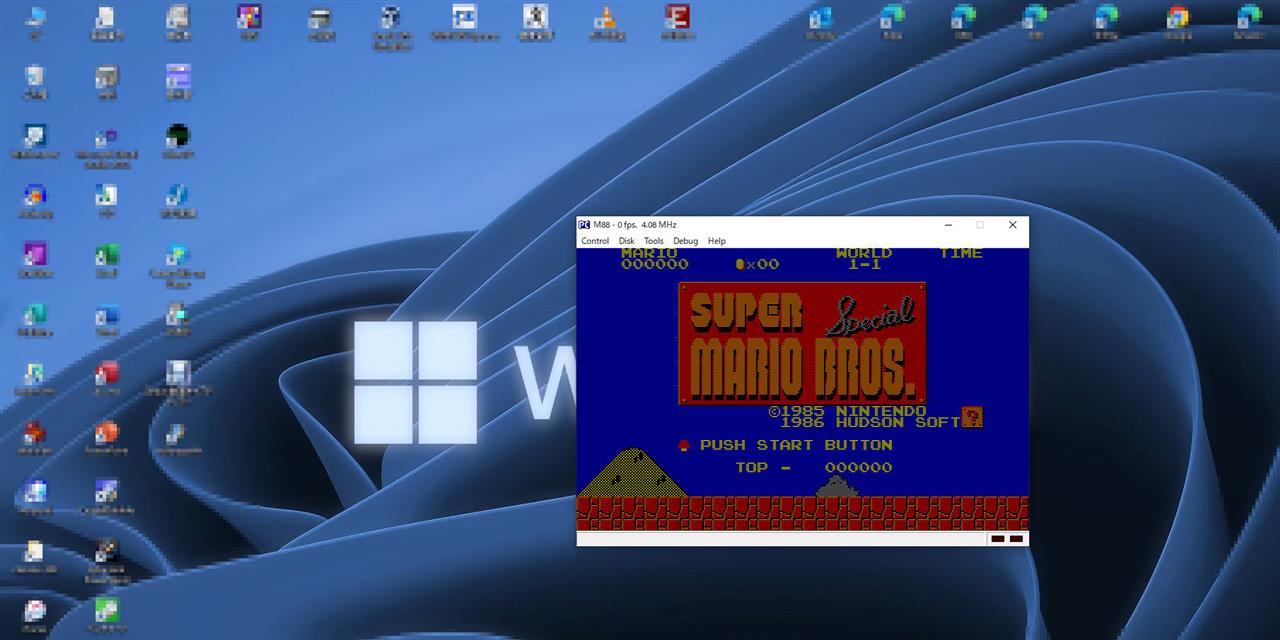Minimize the M88 emulator window

tap(948, 225)
